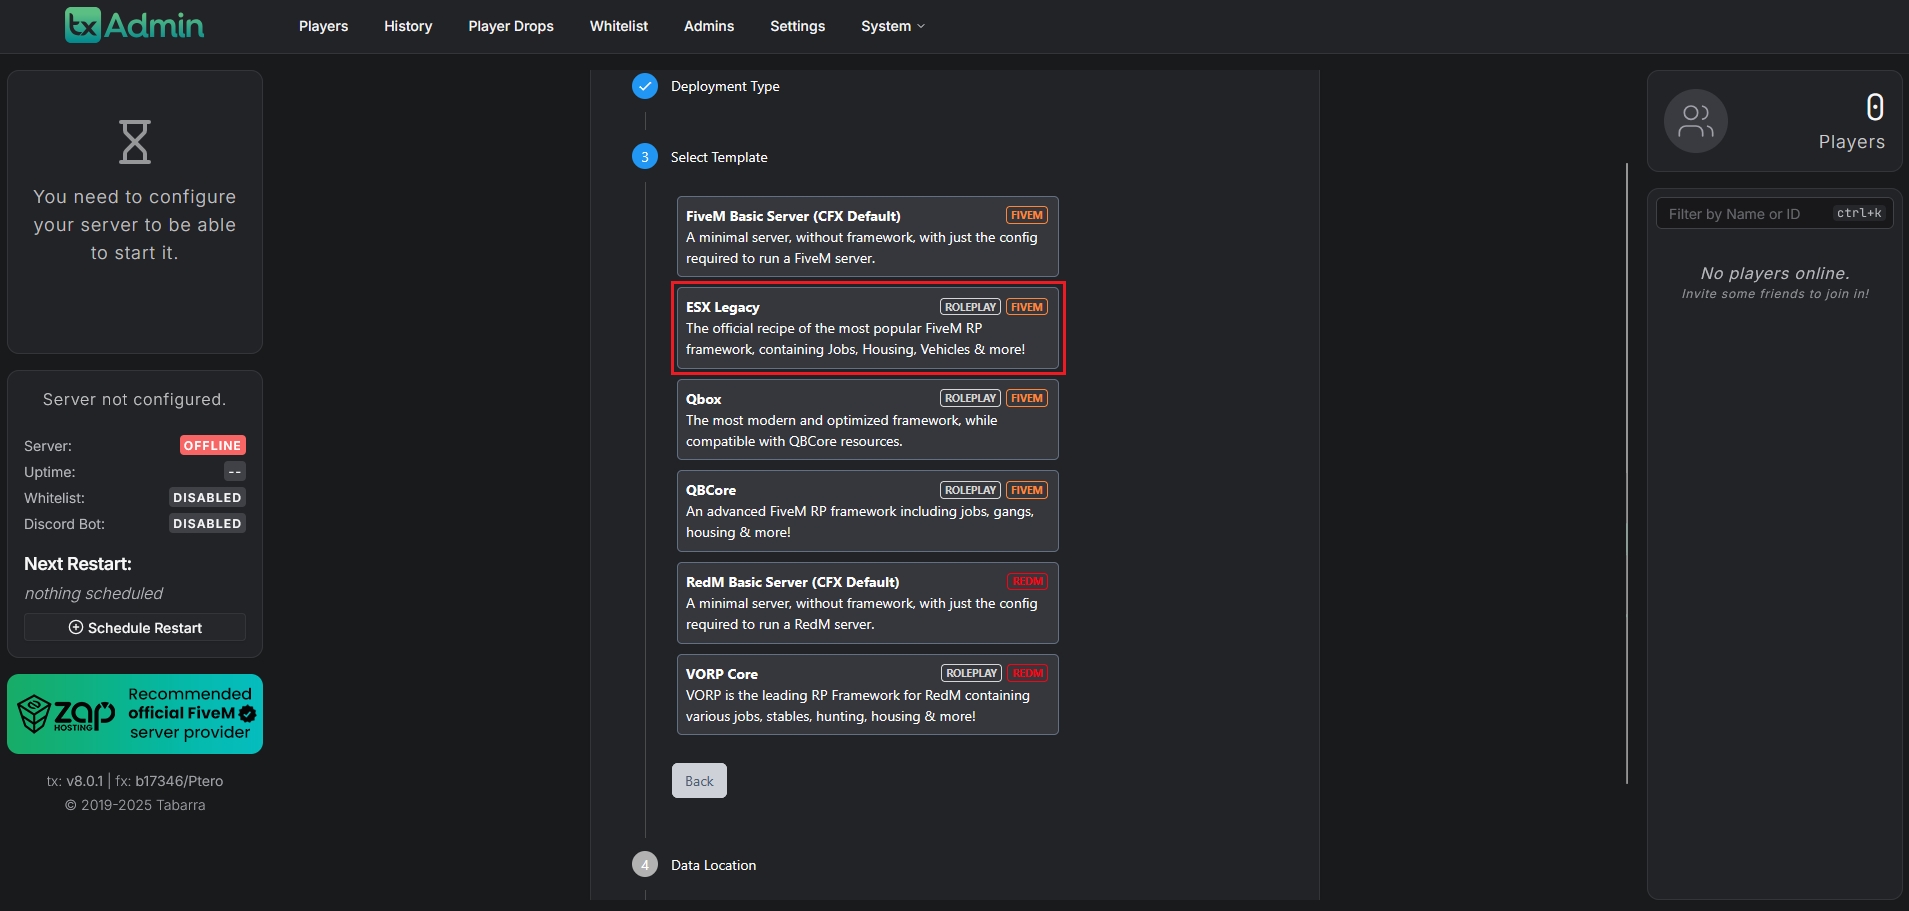The height and width of the screenshot is (911, 1909).
Task: Click the Deployment Type checkmark step icon
Action: click(x=645, y=86)
